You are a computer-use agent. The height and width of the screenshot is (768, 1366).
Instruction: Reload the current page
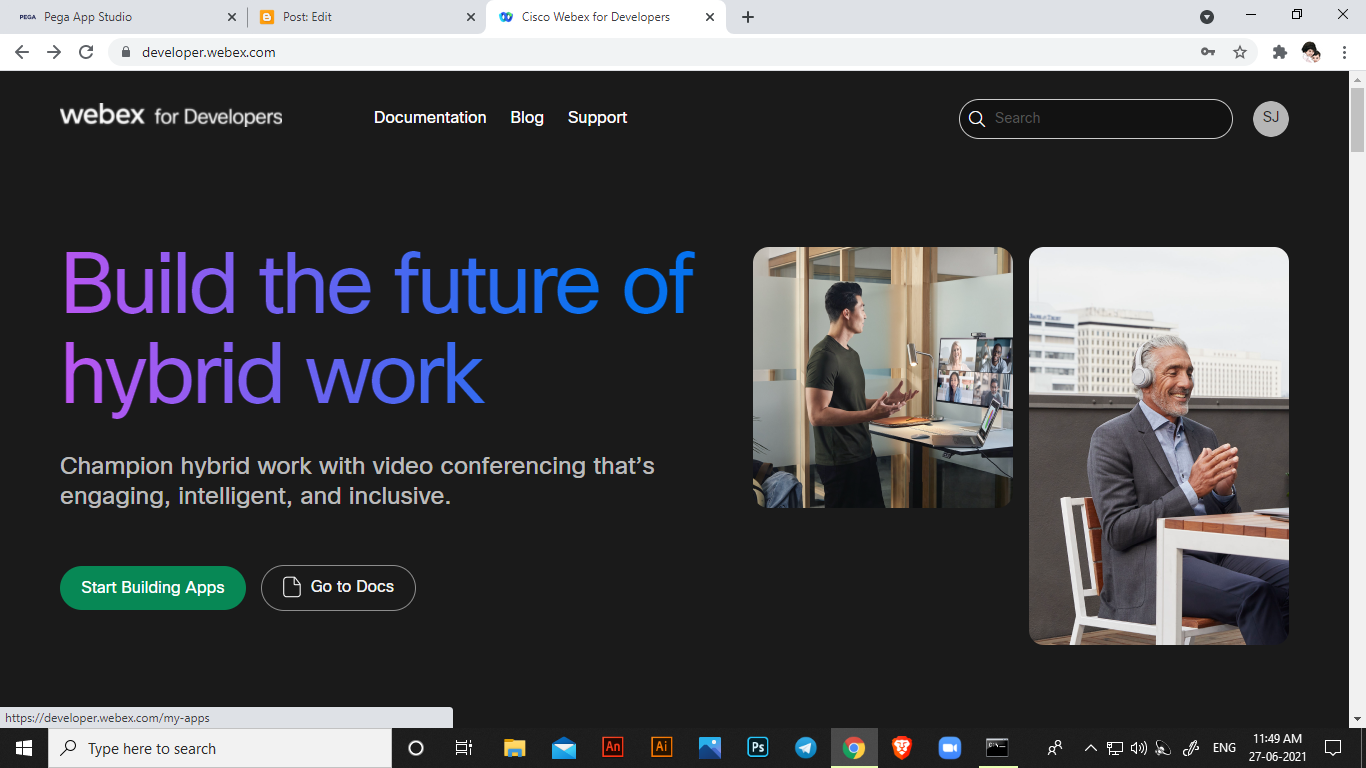pos(86,52)
